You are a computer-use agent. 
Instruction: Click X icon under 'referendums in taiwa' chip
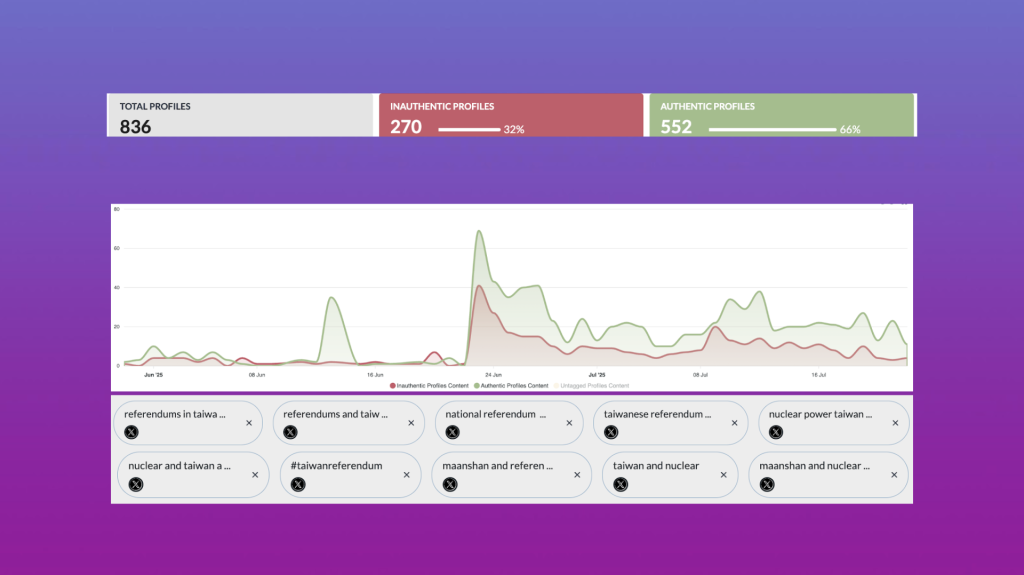click(x=131, y=432)
